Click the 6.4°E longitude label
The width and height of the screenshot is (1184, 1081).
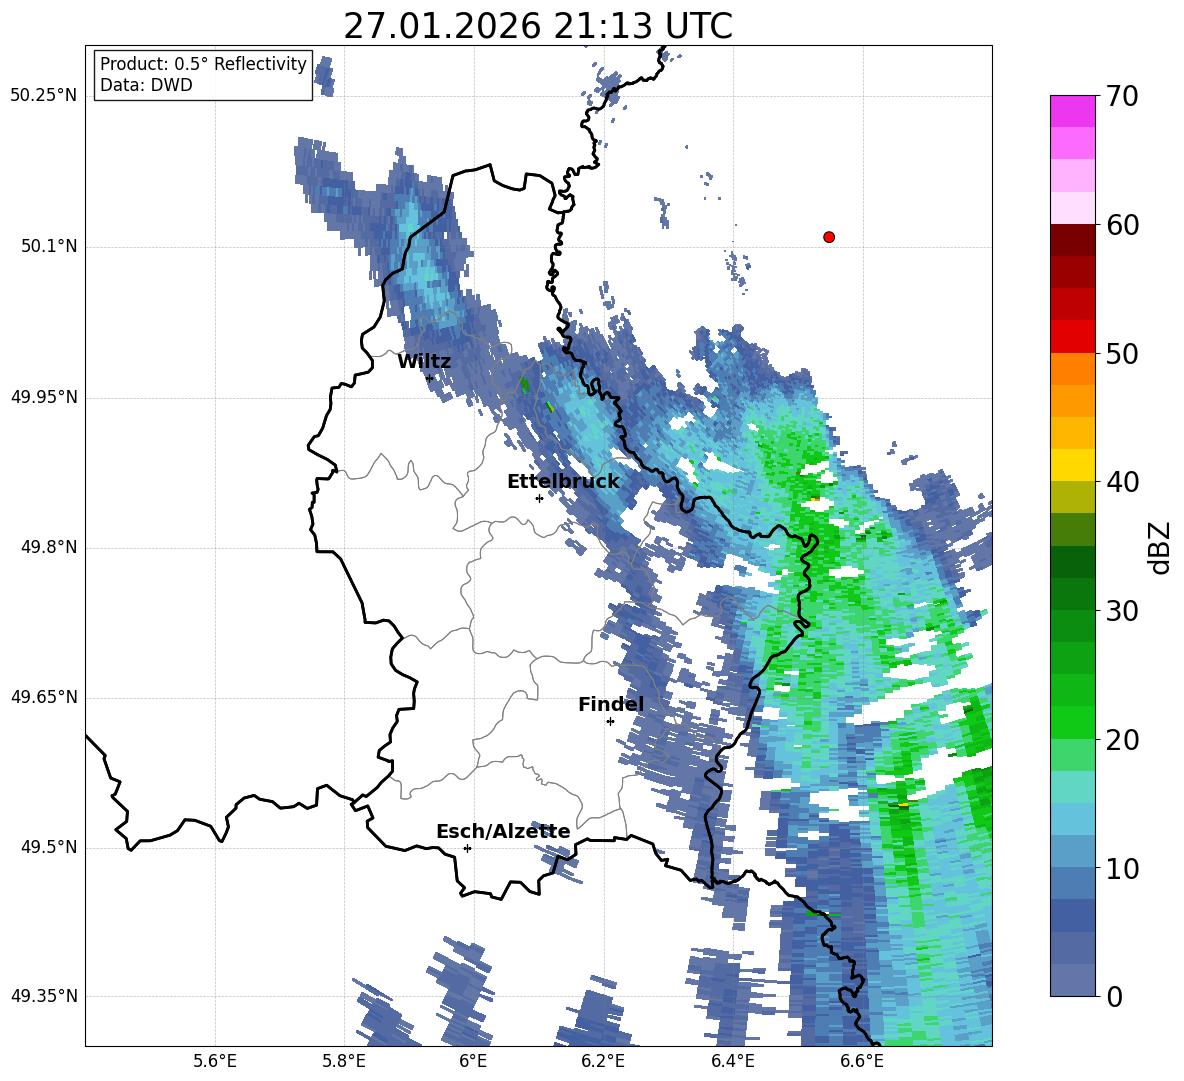(x=732, y=1061)
